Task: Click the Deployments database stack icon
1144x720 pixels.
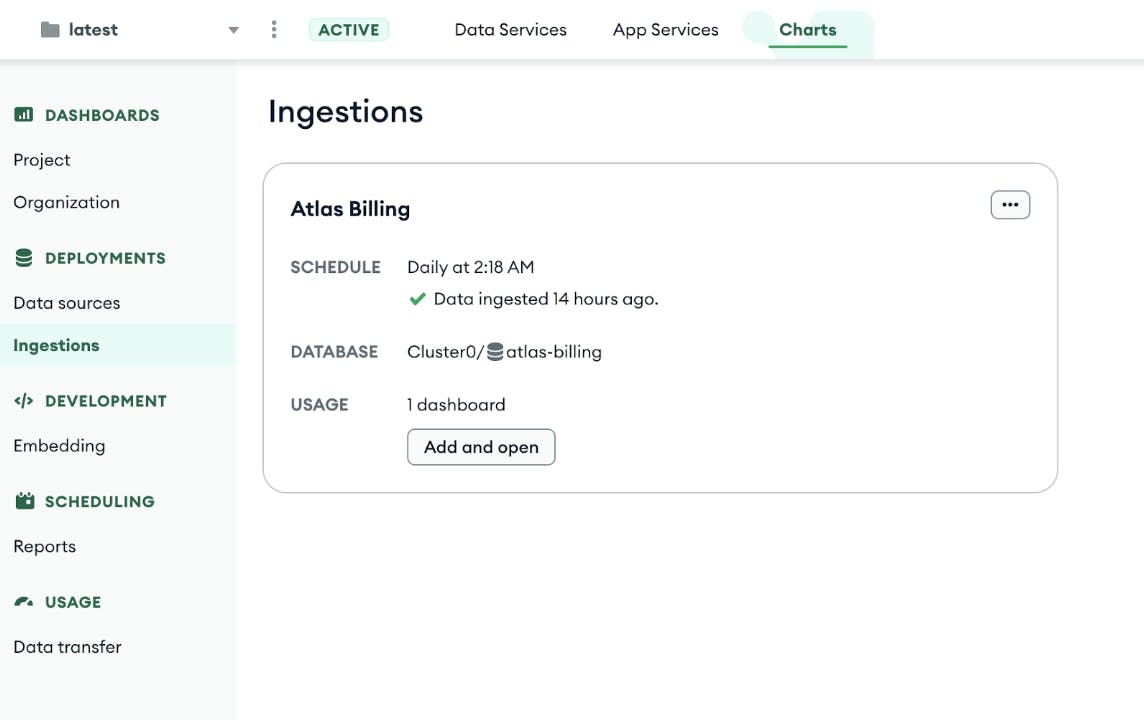Action: click(x=24, y=258)
